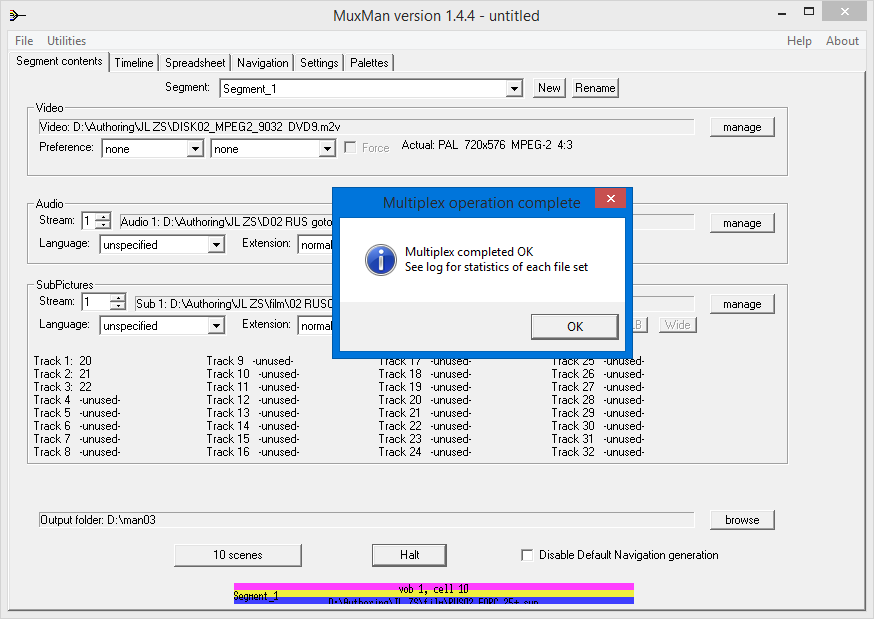Switch to the Segment contents tab
This screenshot has width=874, height=619.
[x=59, y=61]
